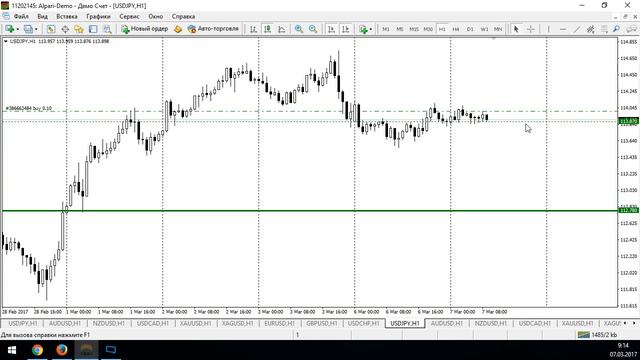This screenshot has height=360, width=640.
Task: Switch to the USDCHF,H1 chart tab
Action: 364,323
